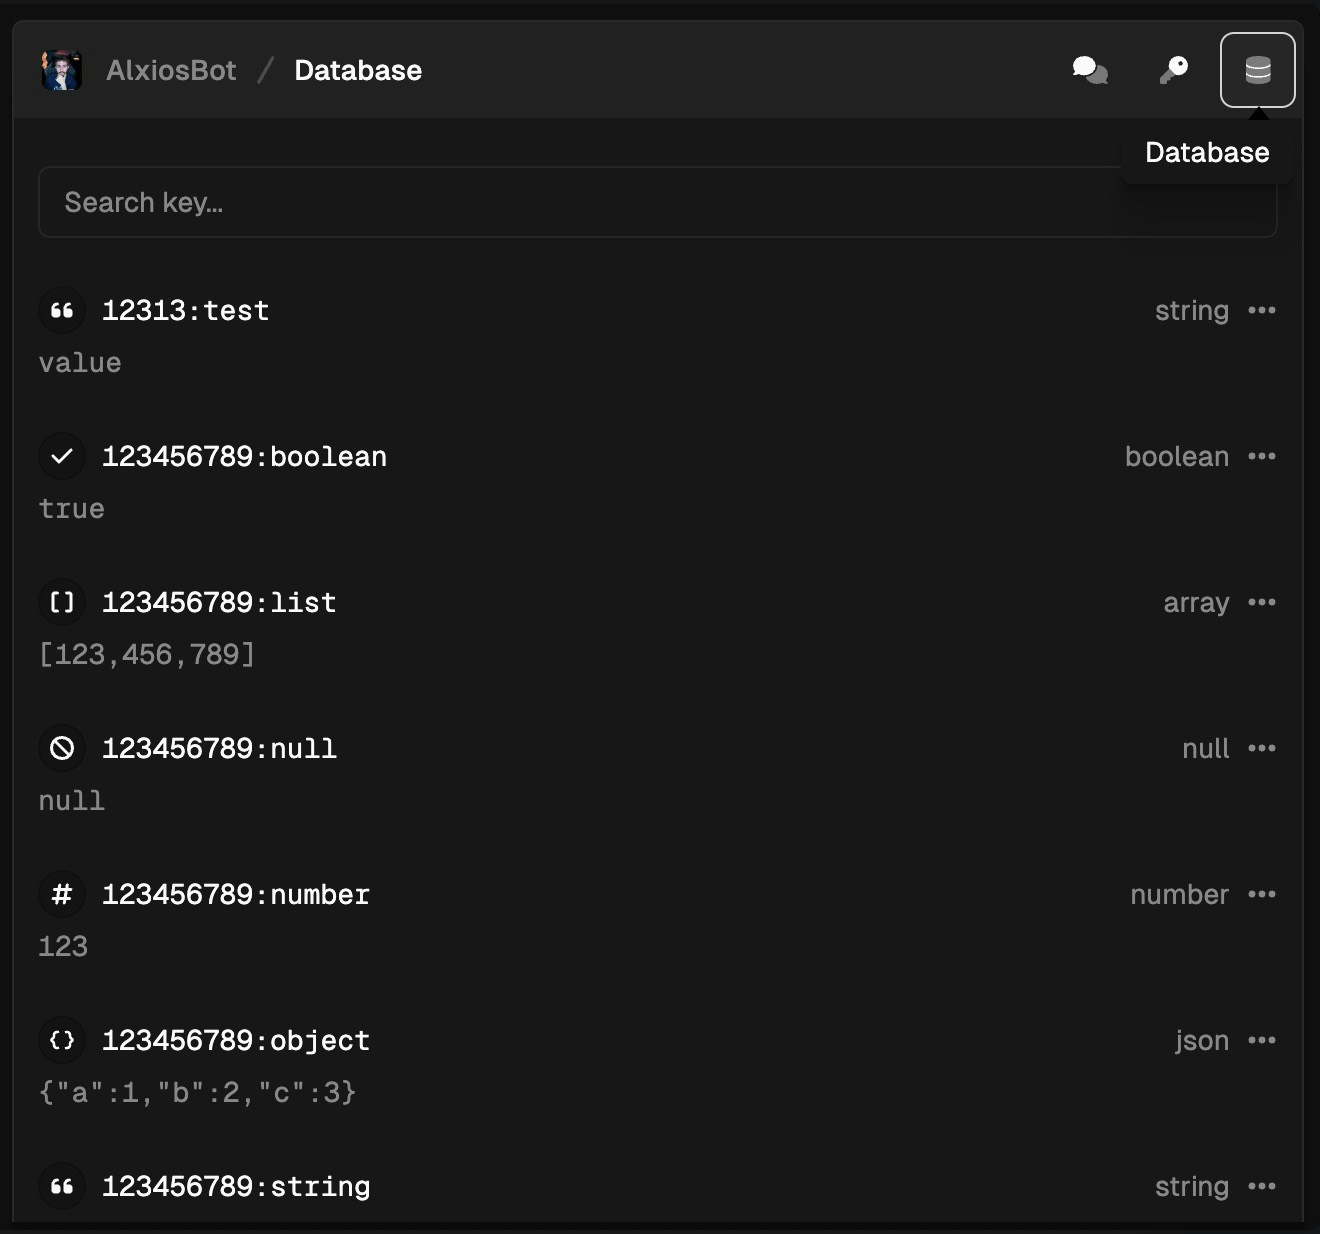Click the [123,456,789] array value
1320x1234 pixels.
click(147, 654)
